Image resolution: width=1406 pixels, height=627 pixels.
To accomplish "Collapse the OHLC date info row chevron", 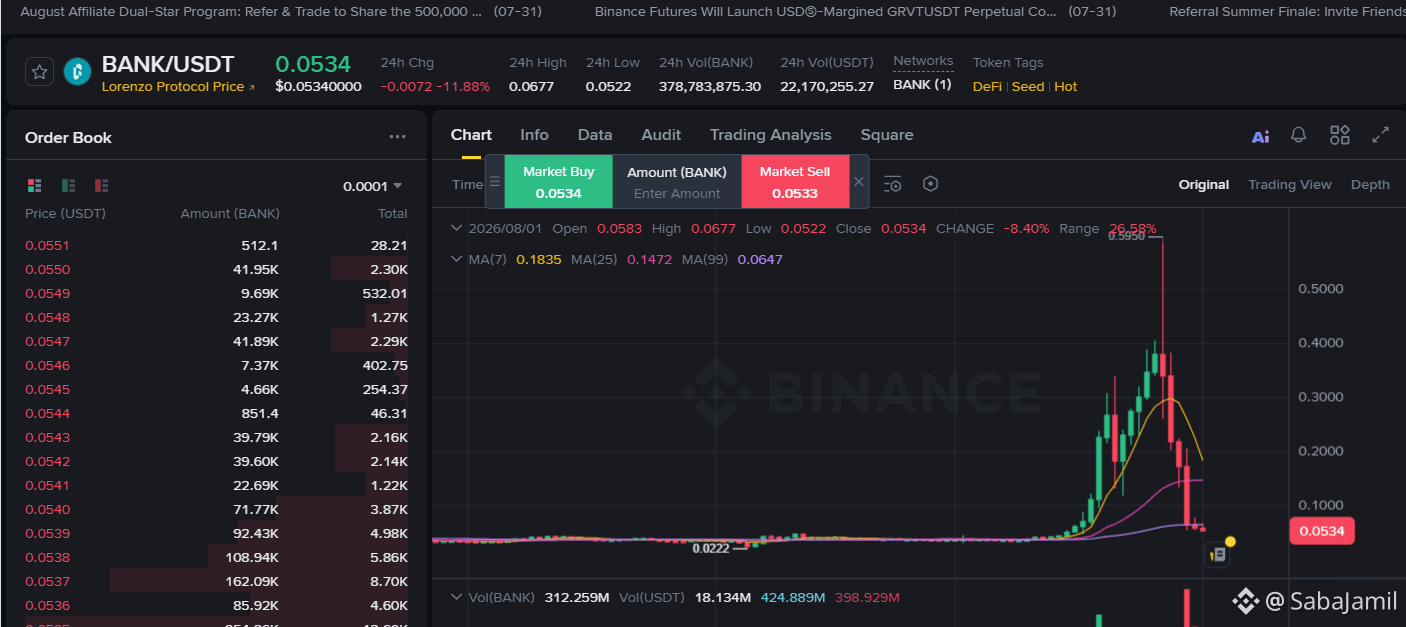I will coord(456,228).
